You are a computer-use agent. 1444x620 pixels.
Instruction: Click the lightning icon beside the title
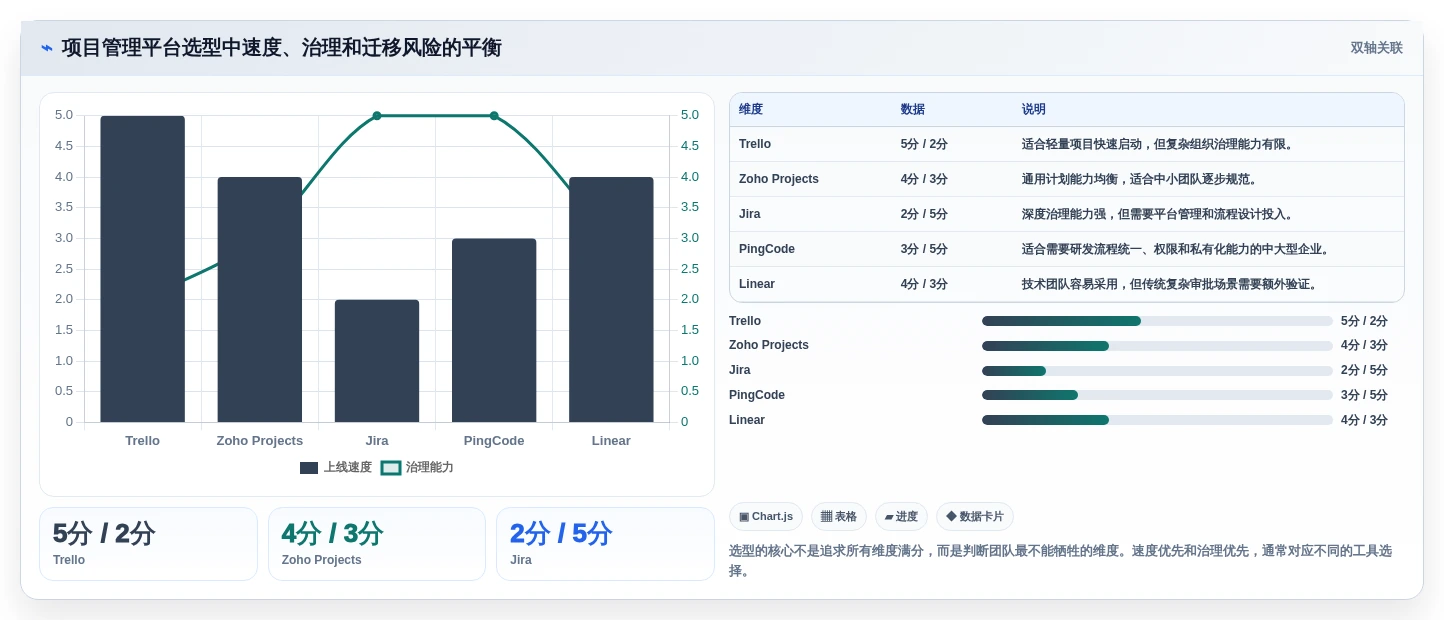click(47, 48)
